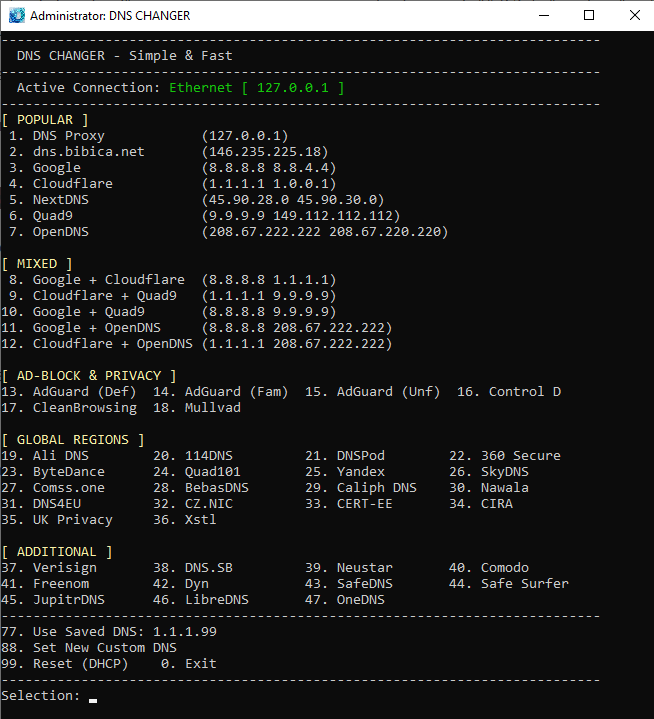Minimize the DNS CHANGER window
Image resolution: width=654 pixels, height=719 pixels.
coord(544,16)
